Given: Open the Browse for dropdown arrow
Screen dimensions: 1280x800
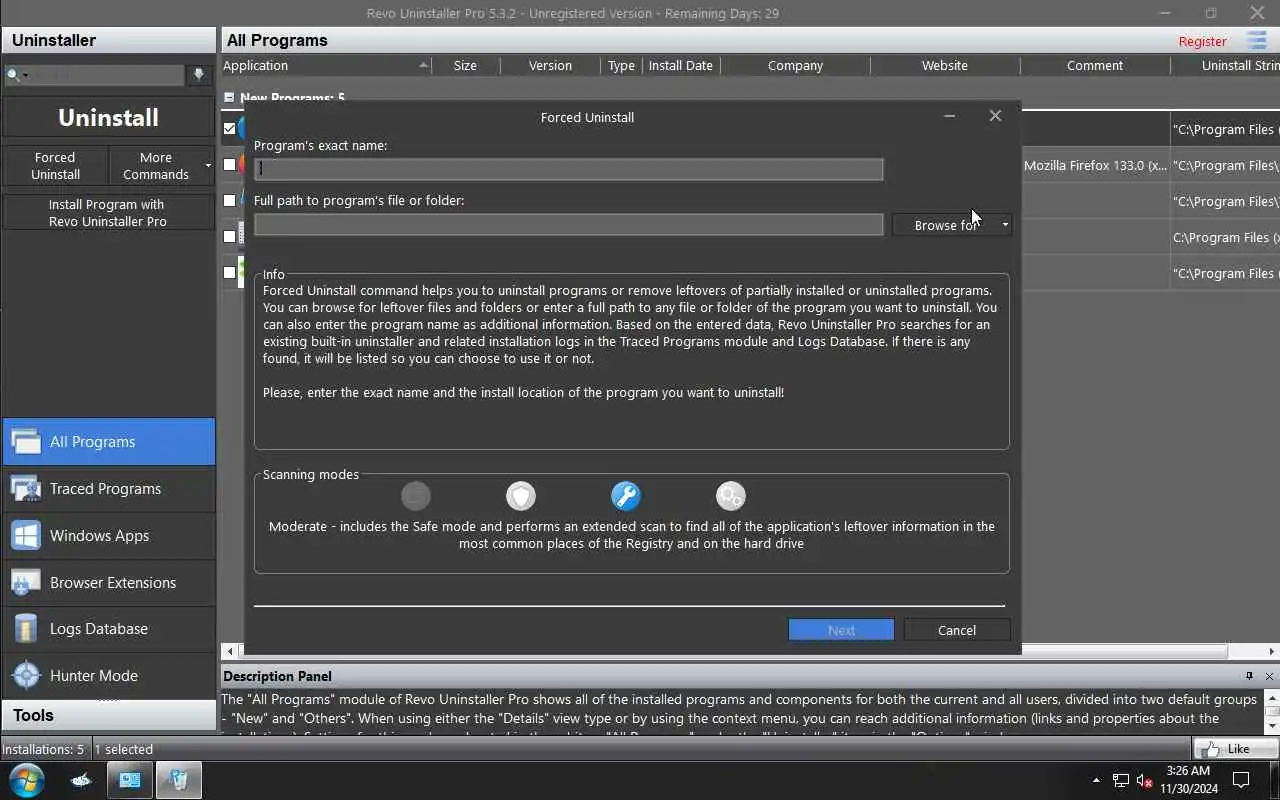Looking at the screenshot, I should coord(1005,225).
